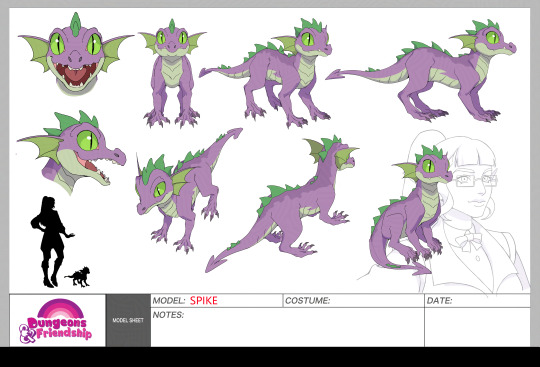Select the black human silhouette figure
Screen dimensions: 540x367
tap(52, 242)
